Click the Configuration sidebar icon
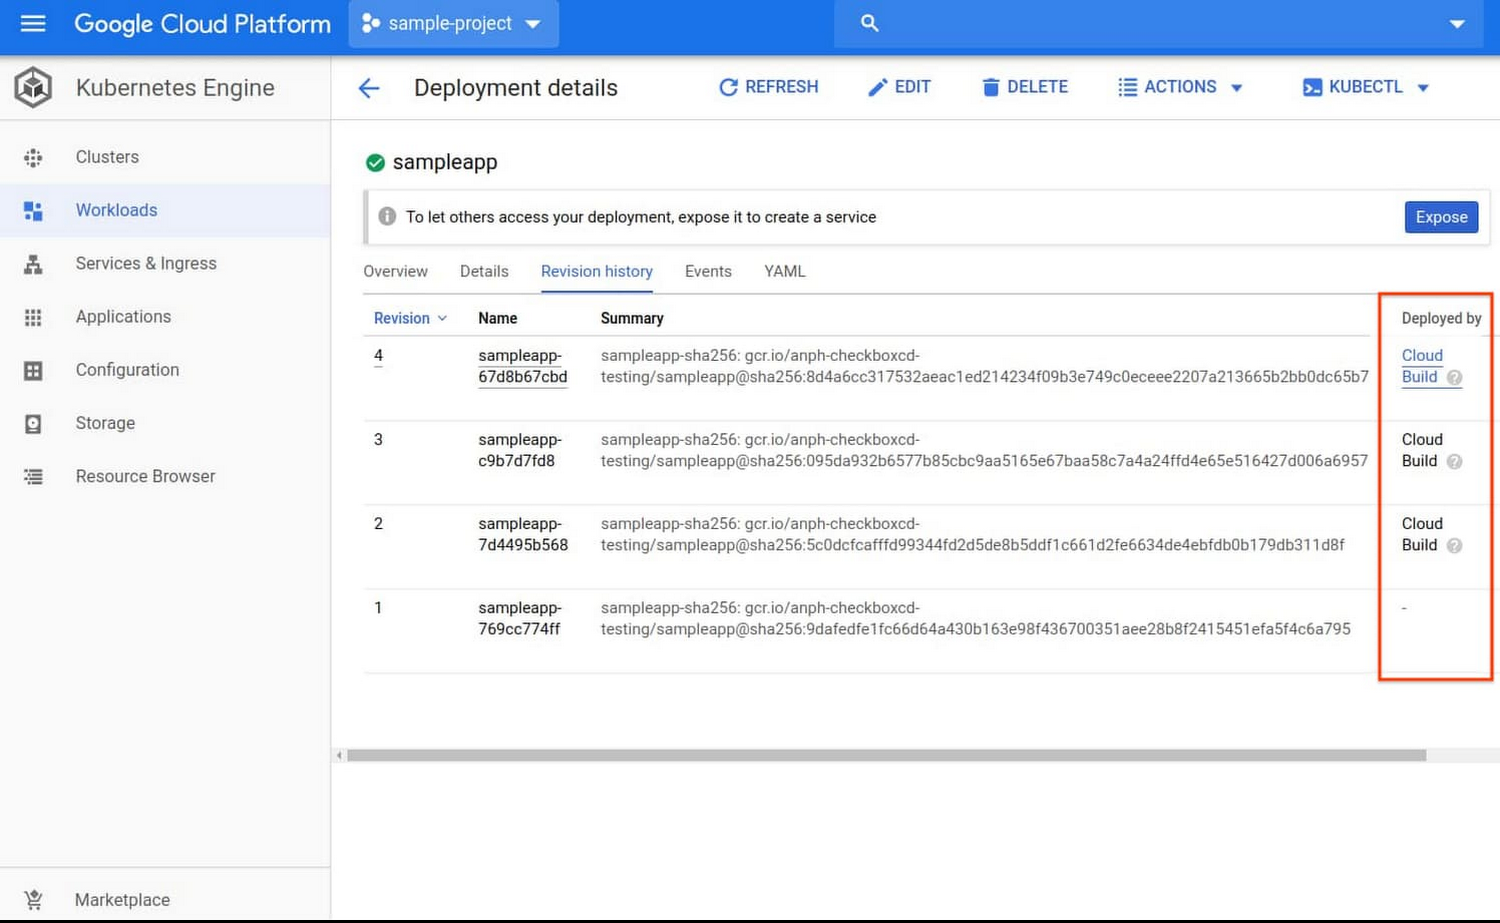The image size is (1500, 923). tap(33, 370)
